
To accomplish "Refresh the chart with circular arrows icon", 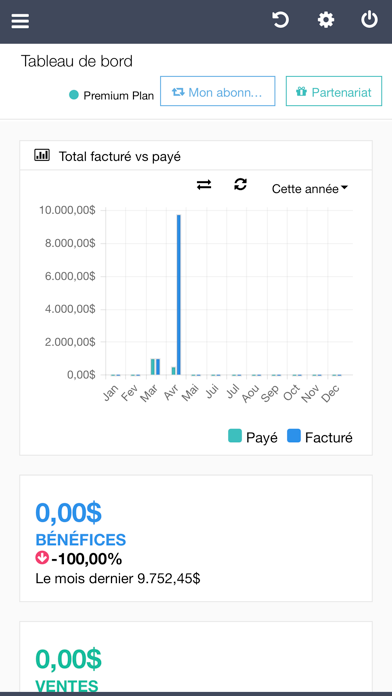I will pyautogui.click(x=240, y=184).
